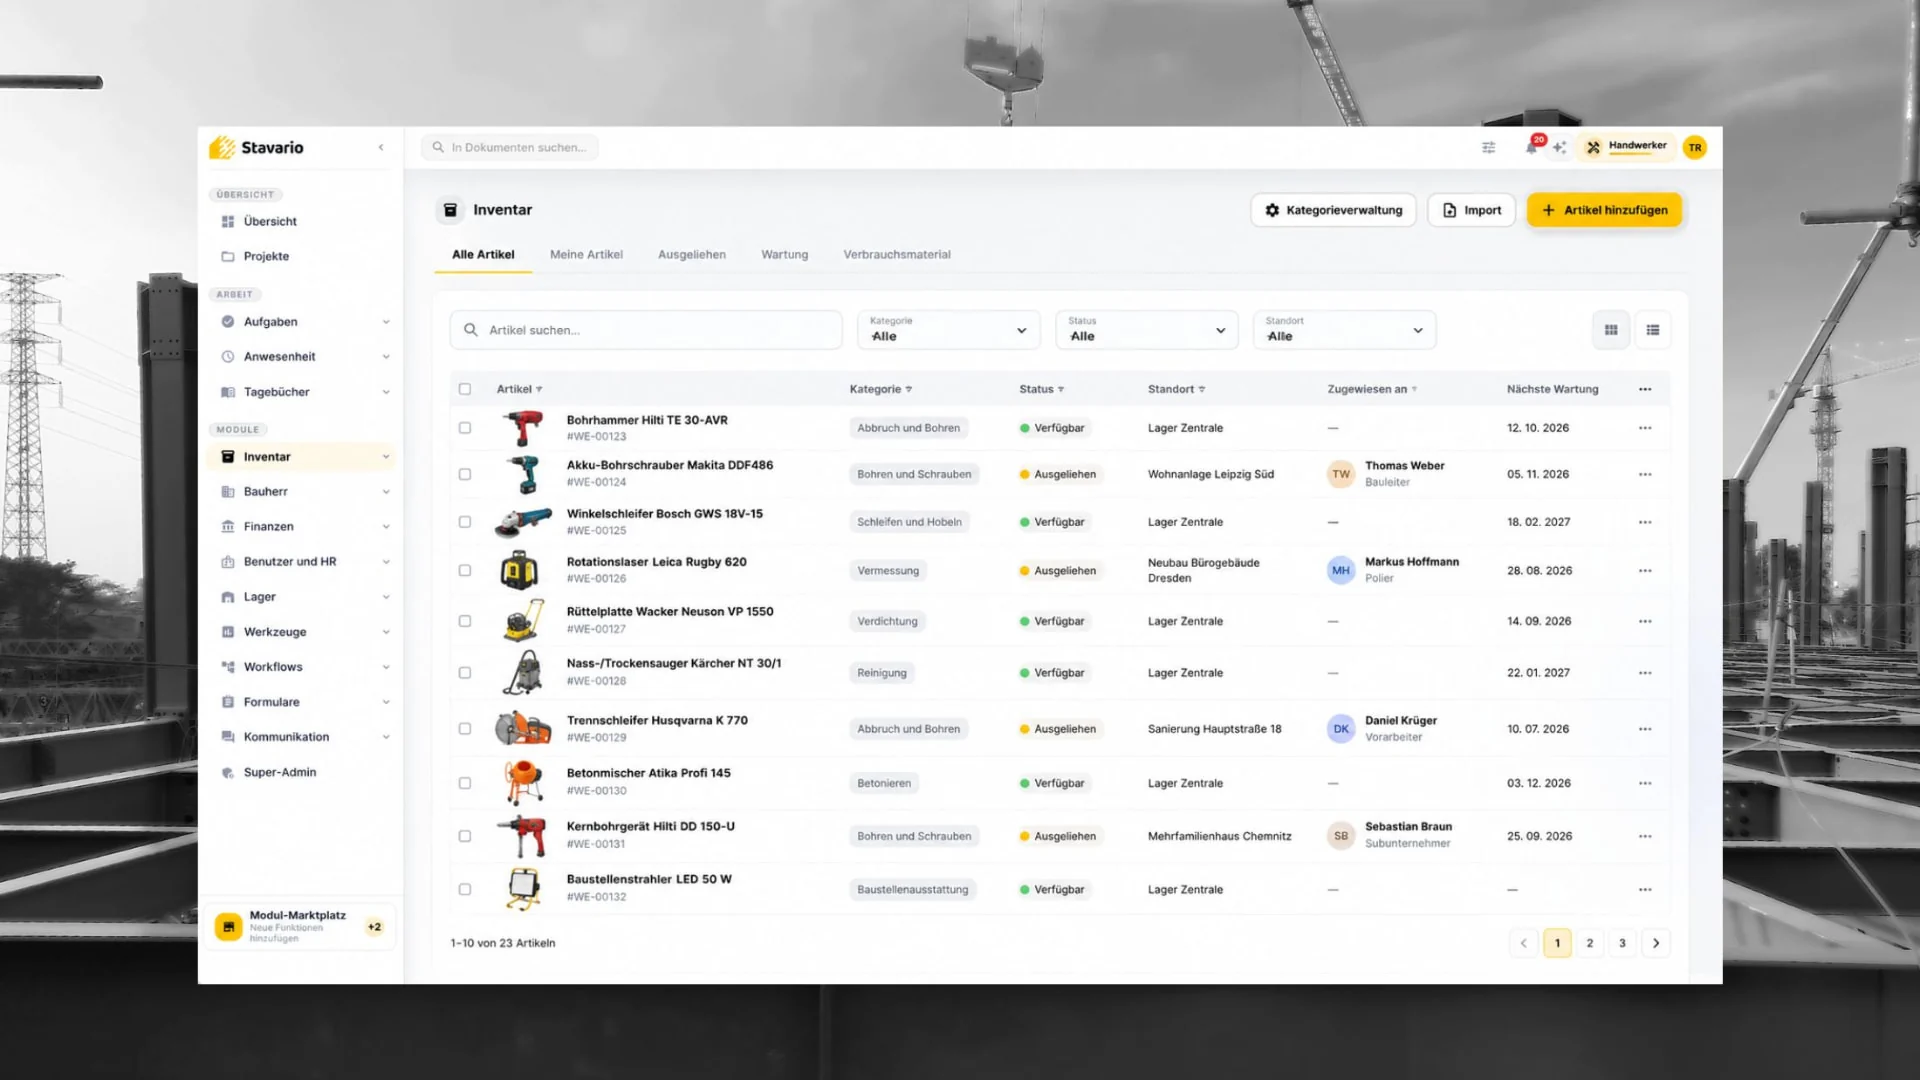Open the notifications bell icon
This screenshot has height=1080, width=1920.
pyautogui.click(x=1530, y=148)
